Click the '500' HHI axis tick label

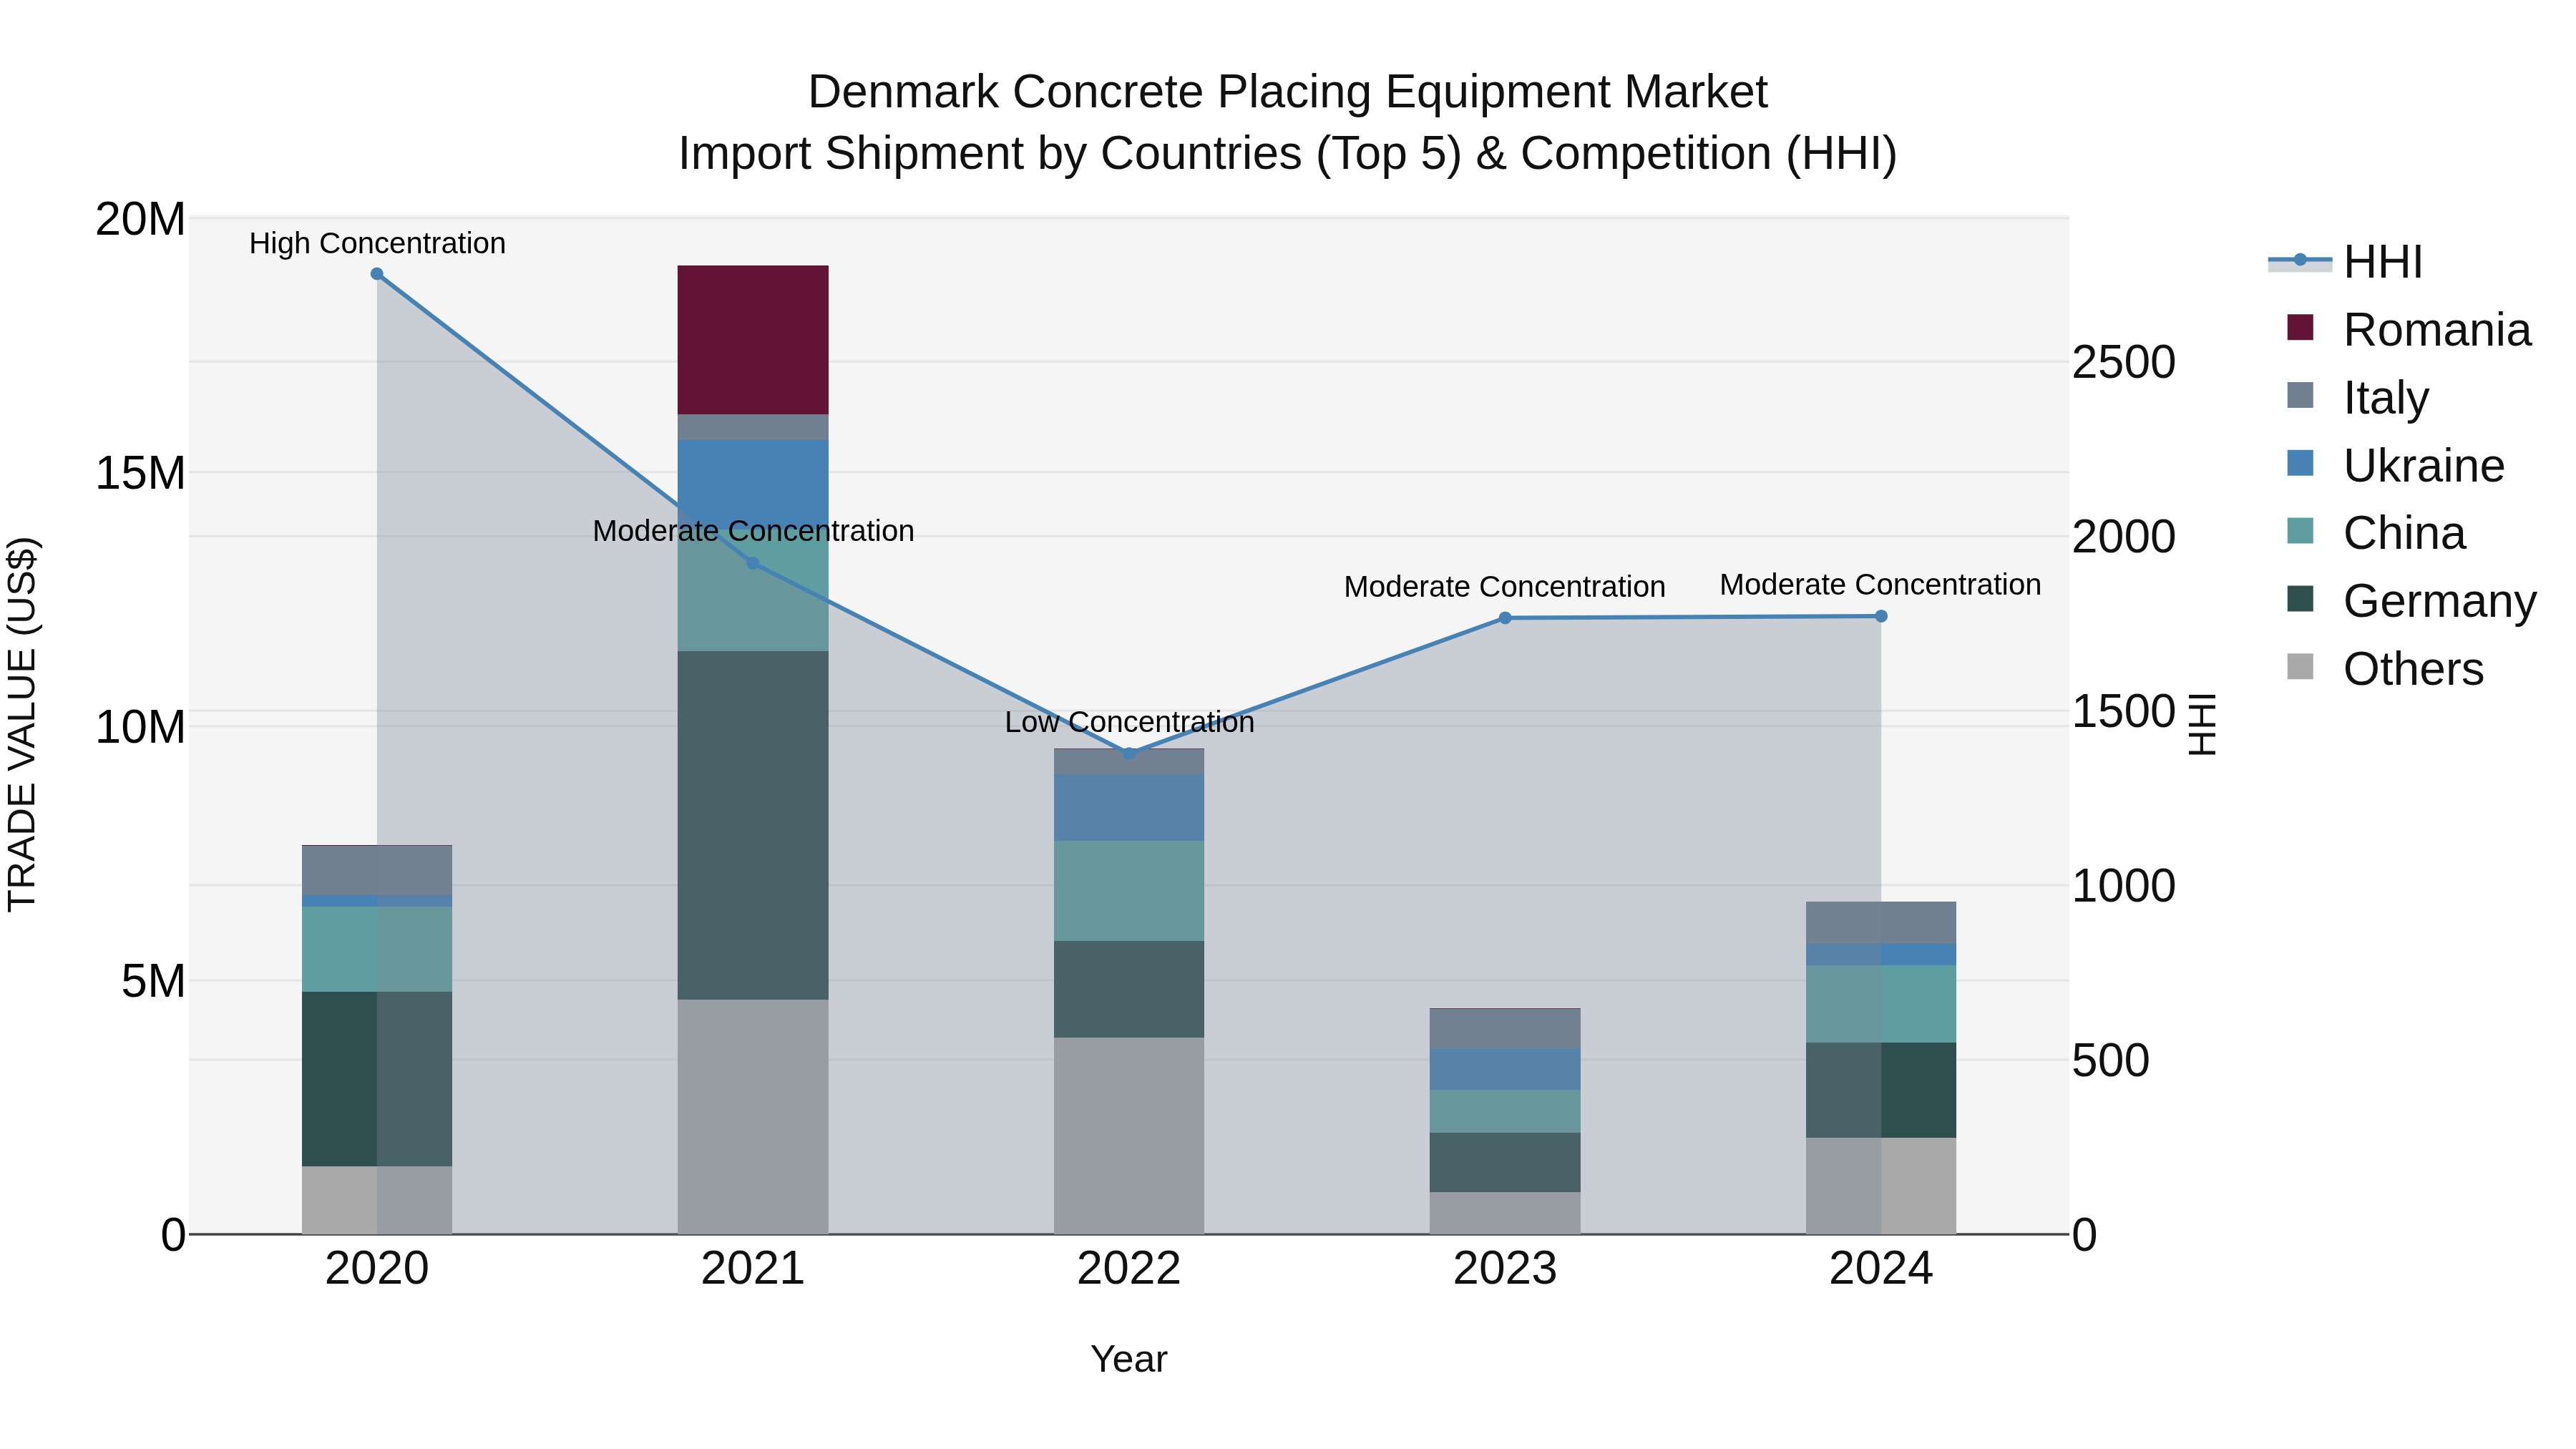[2110, 1061]
